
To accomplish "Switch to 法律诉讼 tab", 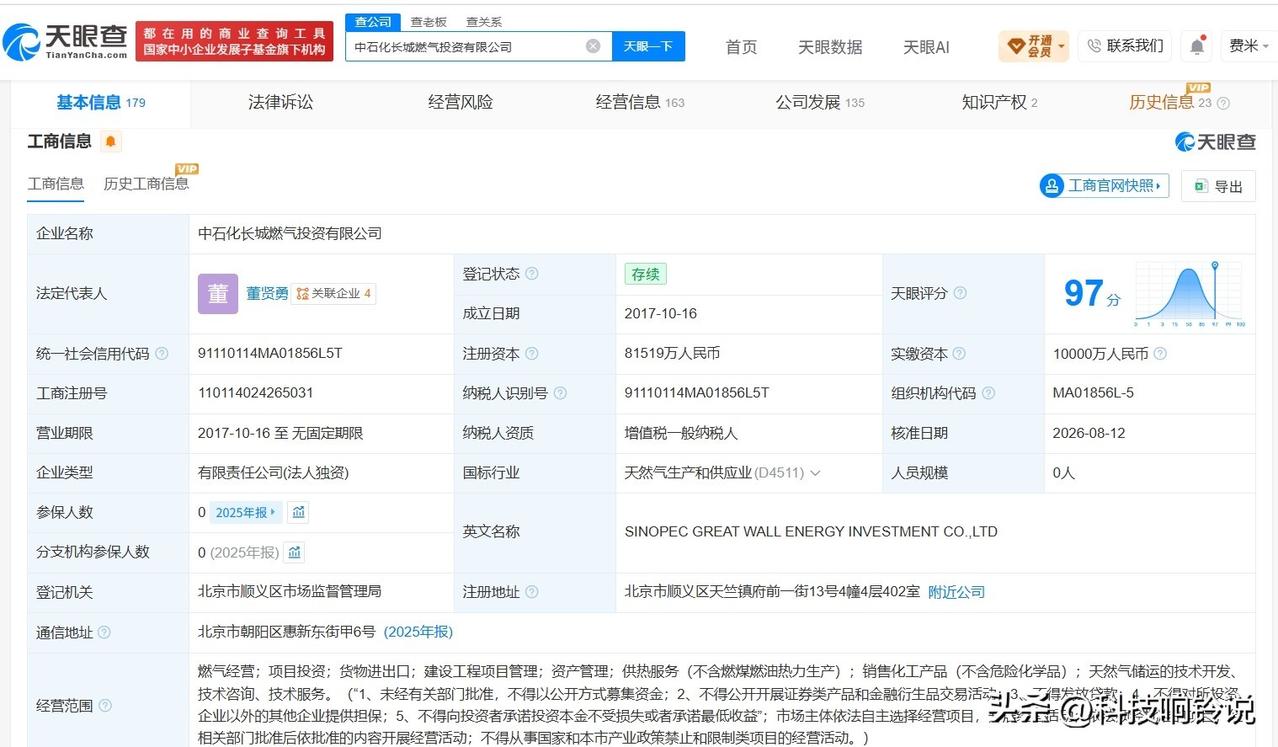I will click(x=281, y=102).
